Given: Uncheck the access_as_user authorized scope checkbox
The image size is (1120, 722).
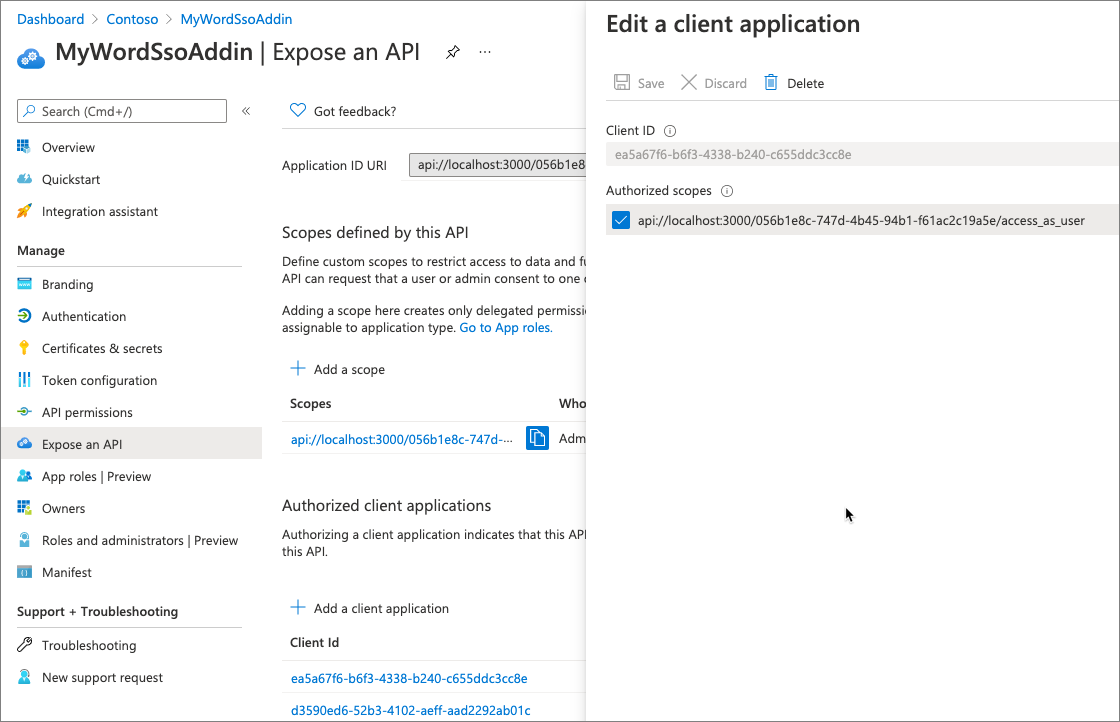Looking at the screenshot, I should 621,220.
